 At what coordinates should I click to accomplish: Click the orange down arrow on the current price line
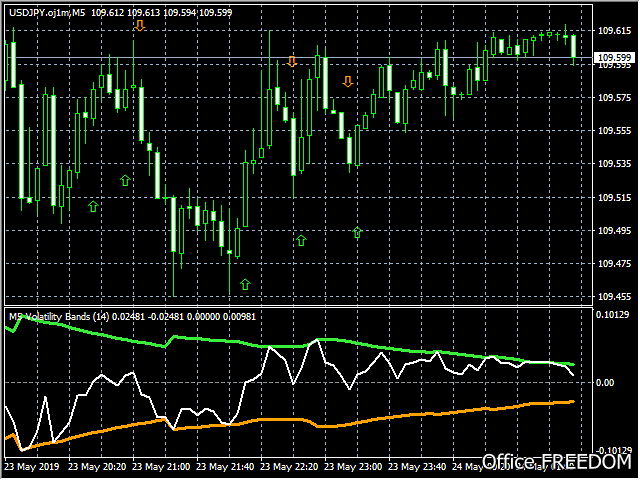coord(291,62)
